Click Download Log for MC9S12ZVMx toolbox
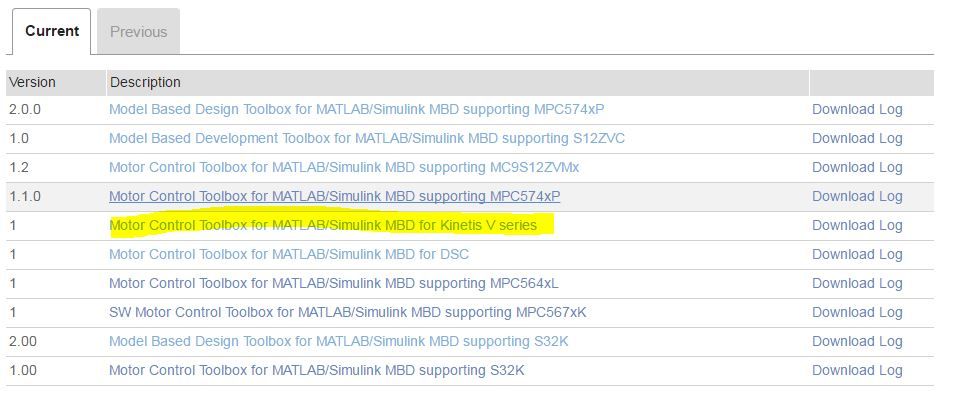The width and height of the screenshot is (957, 408). [x=857, y=167]
